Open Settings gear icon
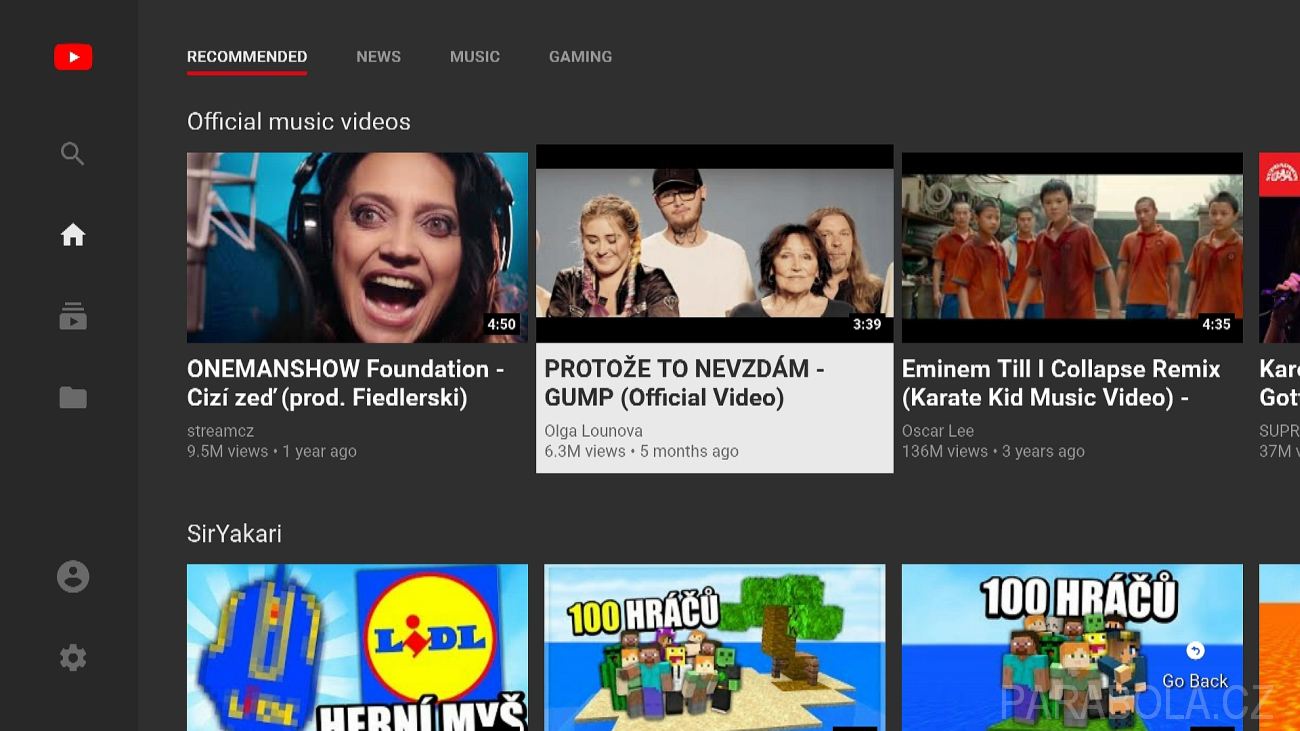Screen dimensions: 1300x731 tap(73, 658)
